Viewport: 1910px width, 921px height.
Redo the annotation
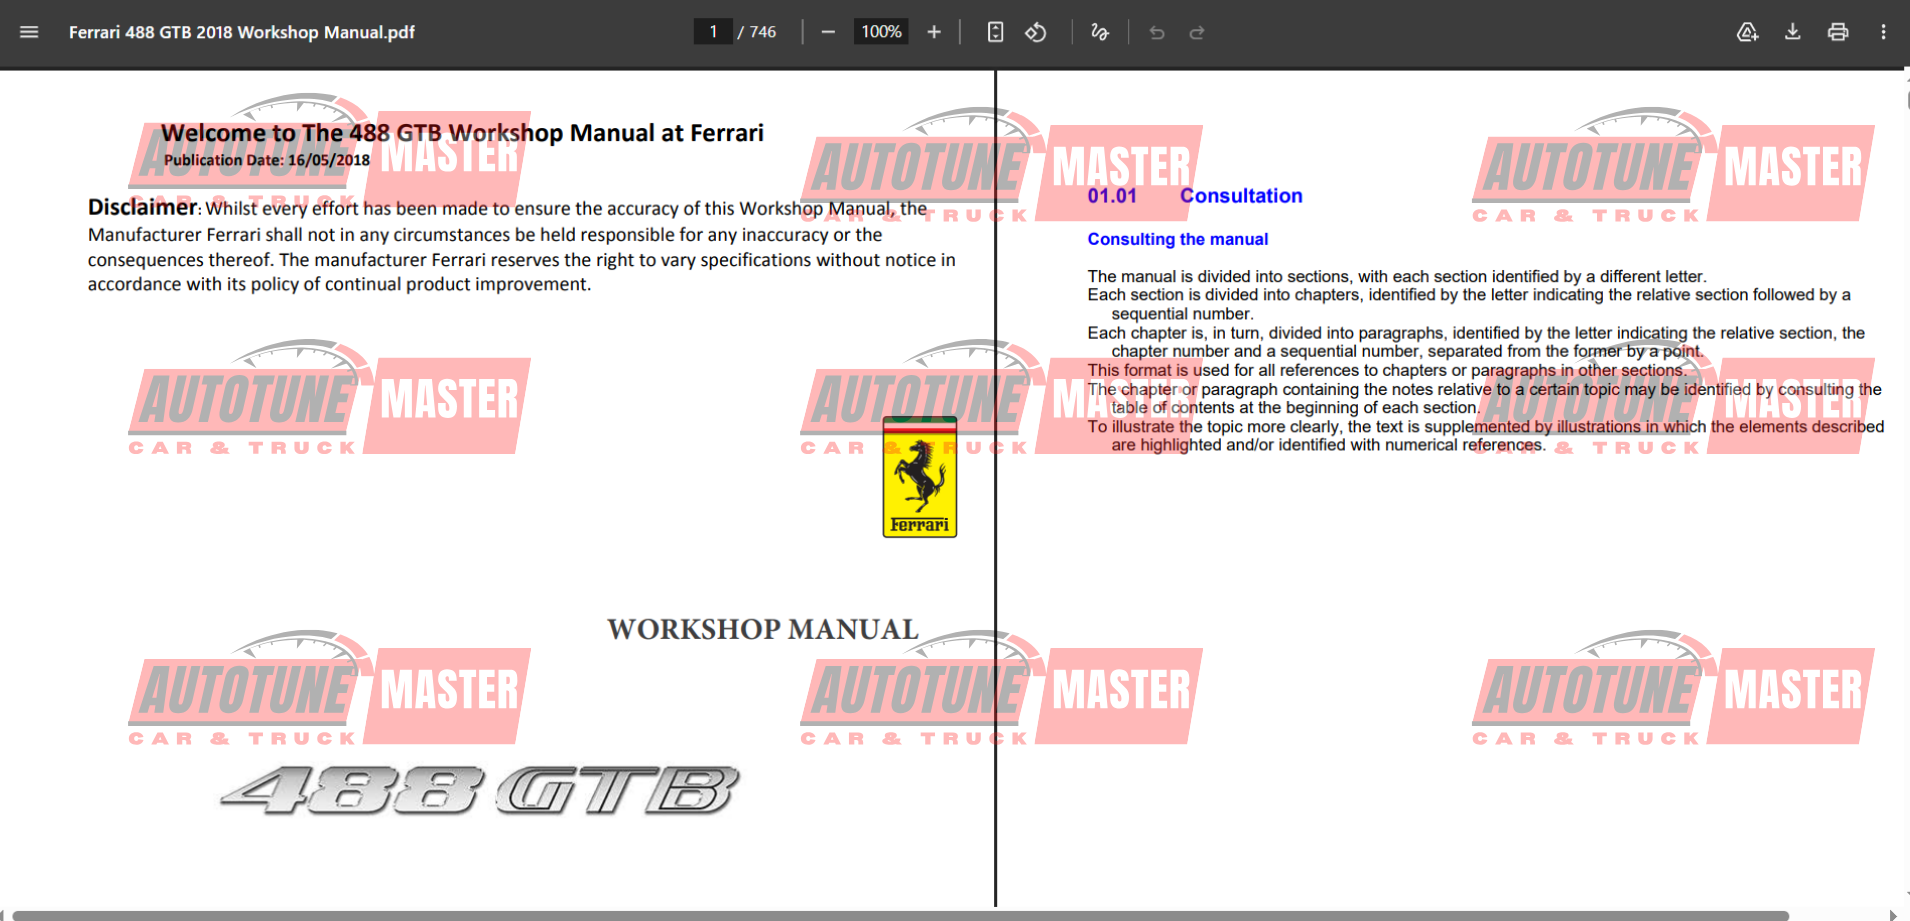pos(1197,32)
